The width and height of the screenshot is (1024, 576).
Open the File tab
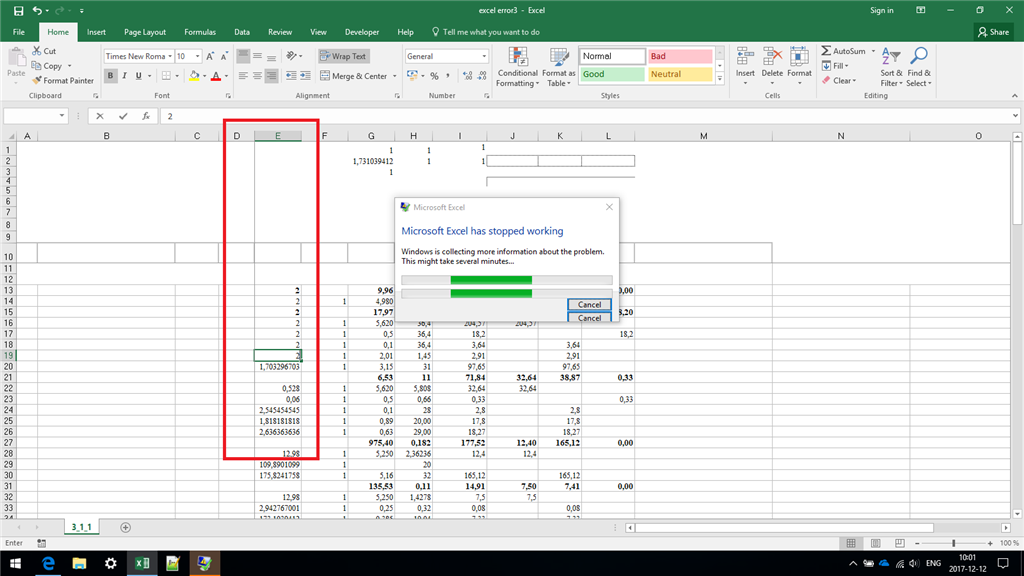pyautogui.click(x=19, y=32)
